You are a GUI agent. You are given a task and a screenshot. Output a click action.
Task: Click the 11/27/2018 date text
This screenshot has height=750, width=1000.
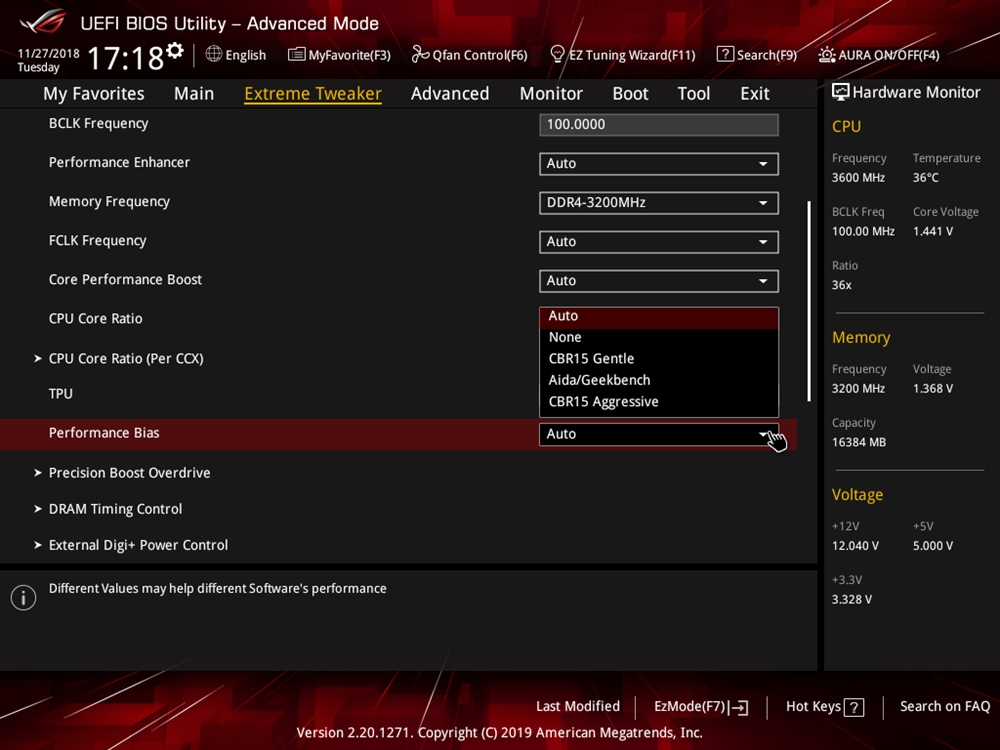coord(48,54)
